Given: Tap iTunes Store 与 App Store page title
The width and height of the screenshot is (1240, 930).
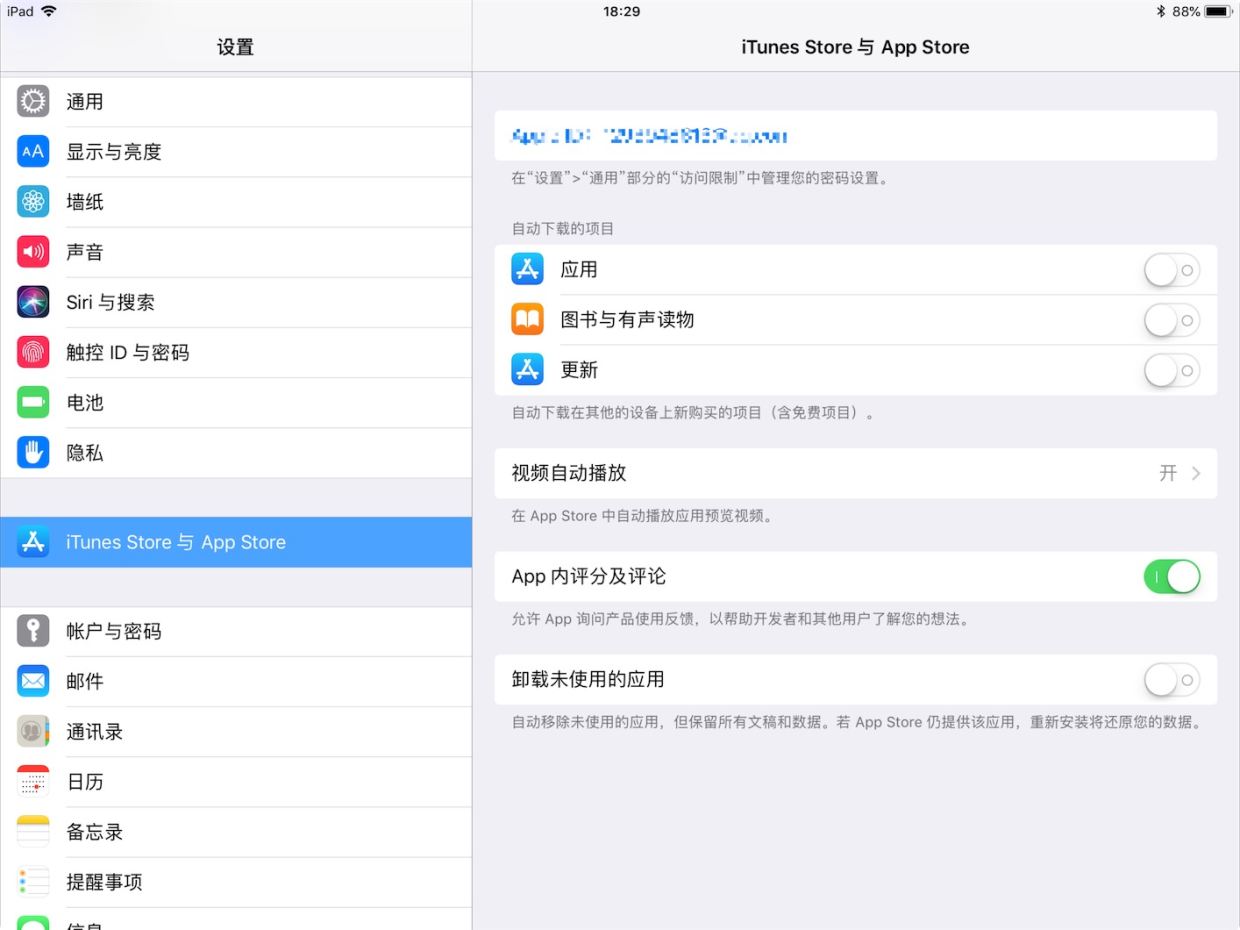Looking at the screenshot, I should 855,47.
